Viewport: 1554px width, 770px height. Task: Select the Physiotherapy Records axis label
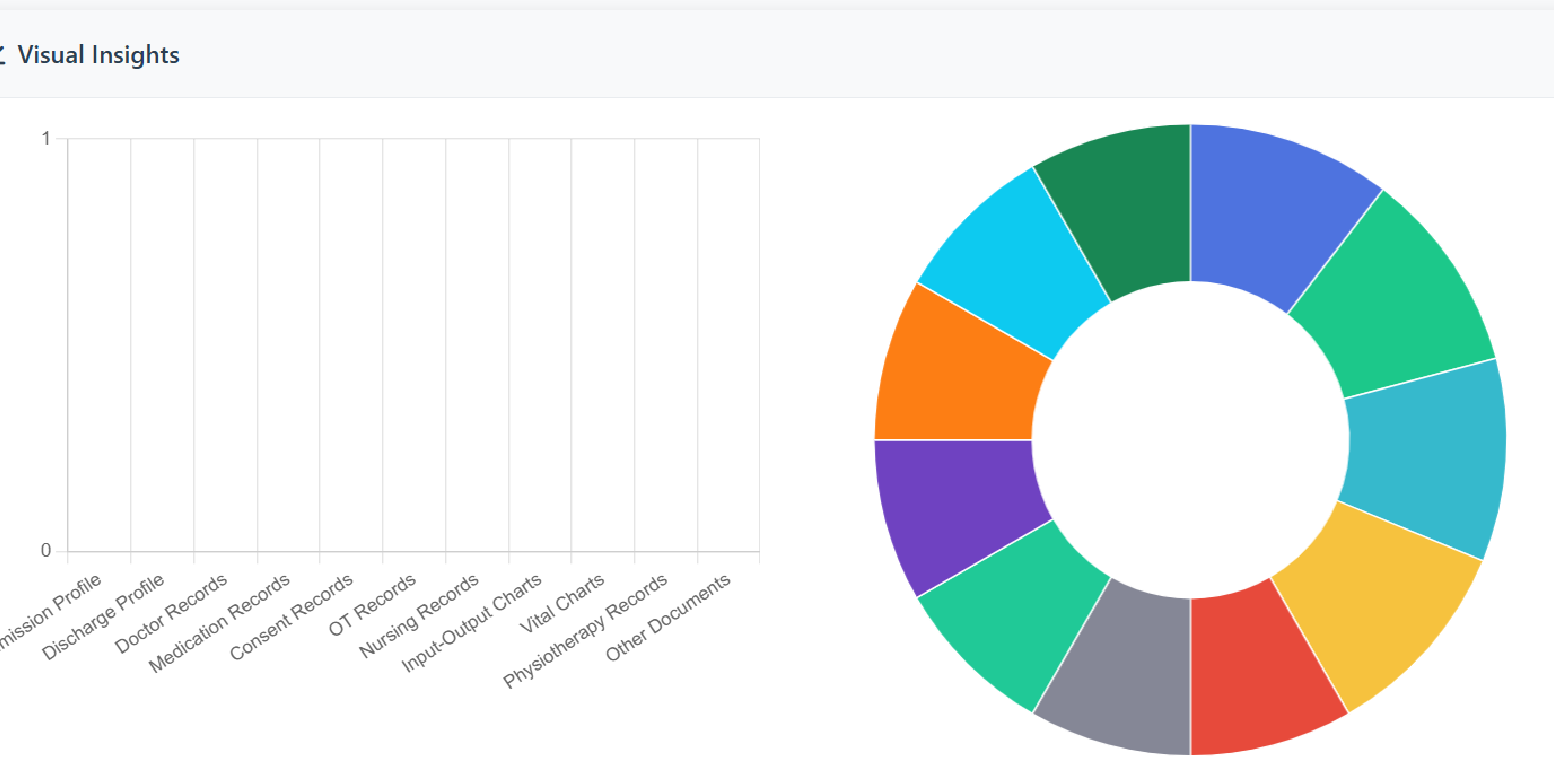tap(585, 632)
